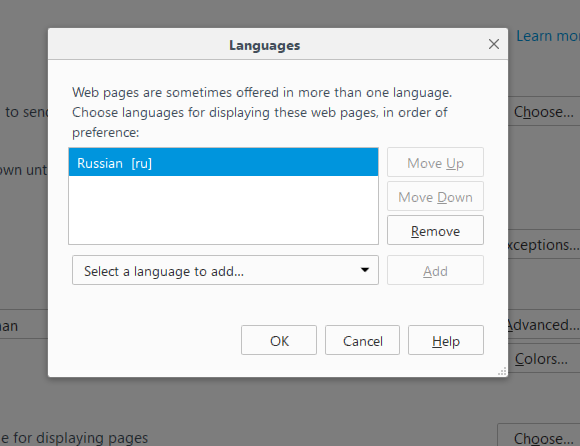Click the Advanced... button
The height and width of the screenshot is (446, 580).
(544, 325)
